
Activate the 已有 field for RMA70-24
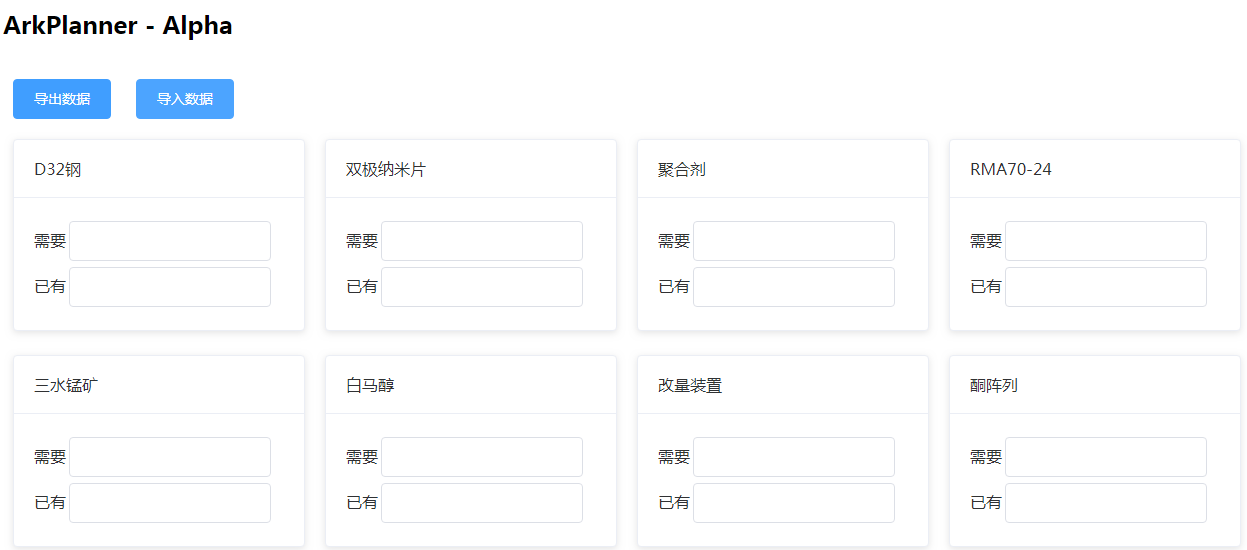1106,287
